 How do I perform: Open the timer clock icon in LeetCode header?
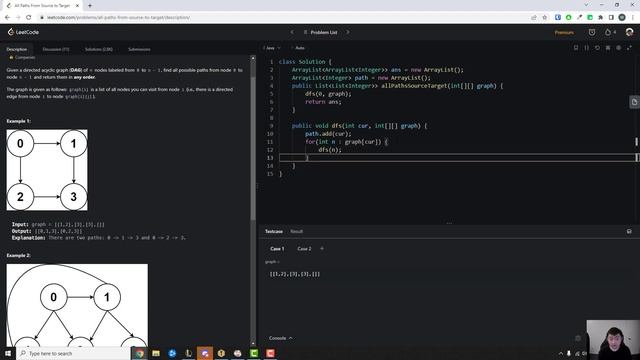click(592, 32)
